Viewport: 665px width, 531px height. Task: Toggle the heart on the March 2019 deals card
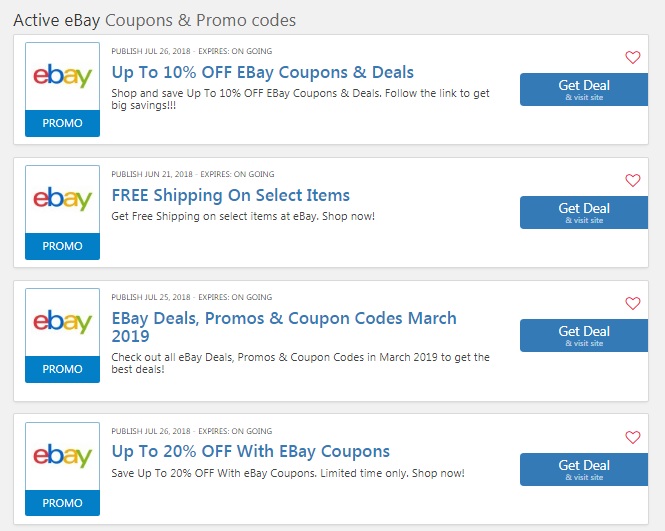point(632,303)
